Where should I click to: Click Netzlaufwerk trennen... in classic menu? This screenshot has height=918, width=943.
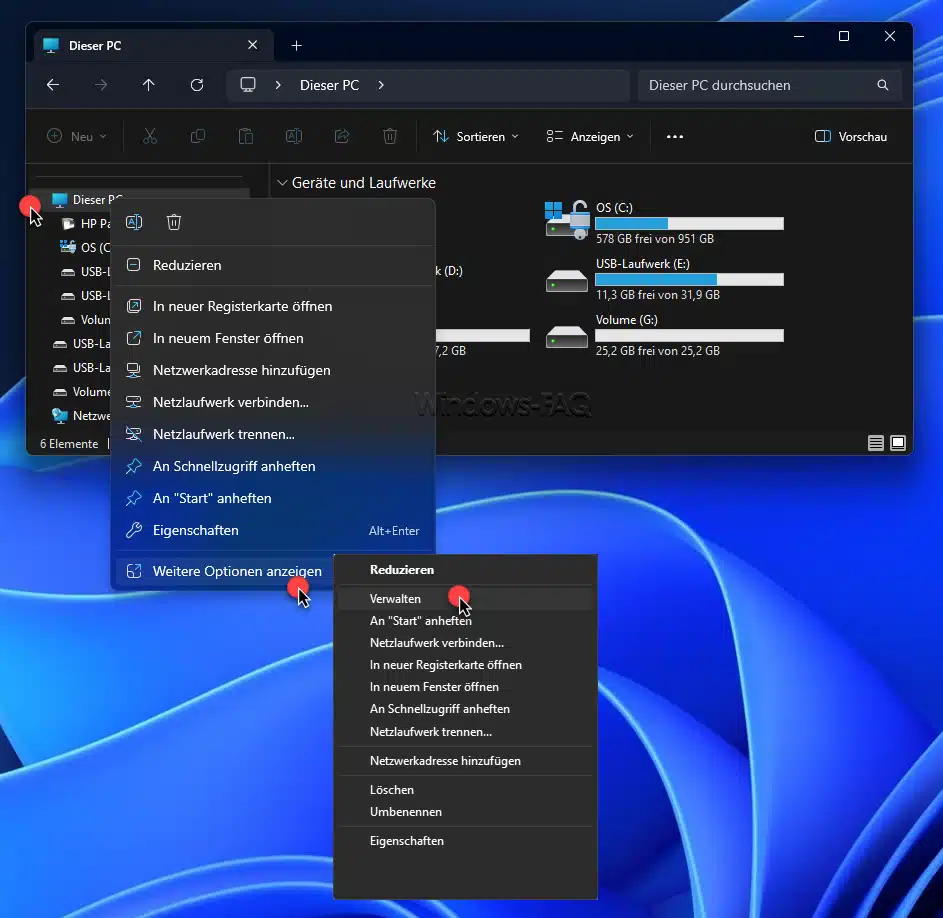point(465,732)
